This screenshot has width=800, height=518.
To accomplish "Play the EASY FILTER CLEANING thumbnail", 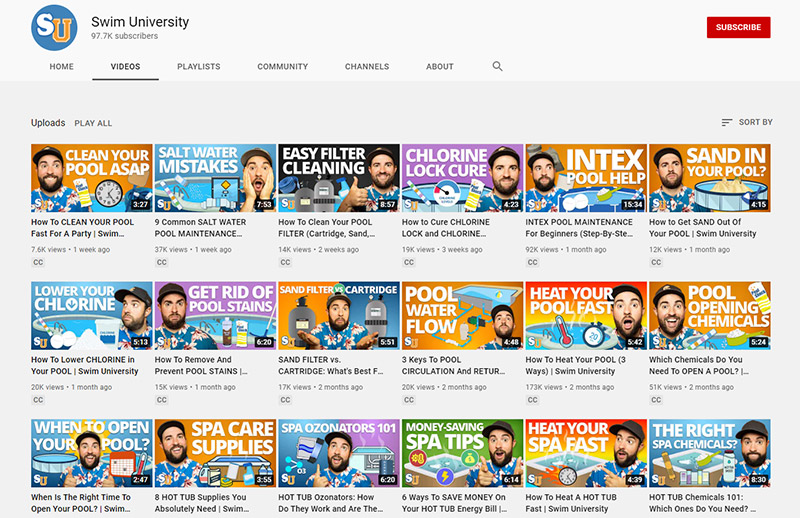I will 339,178.
